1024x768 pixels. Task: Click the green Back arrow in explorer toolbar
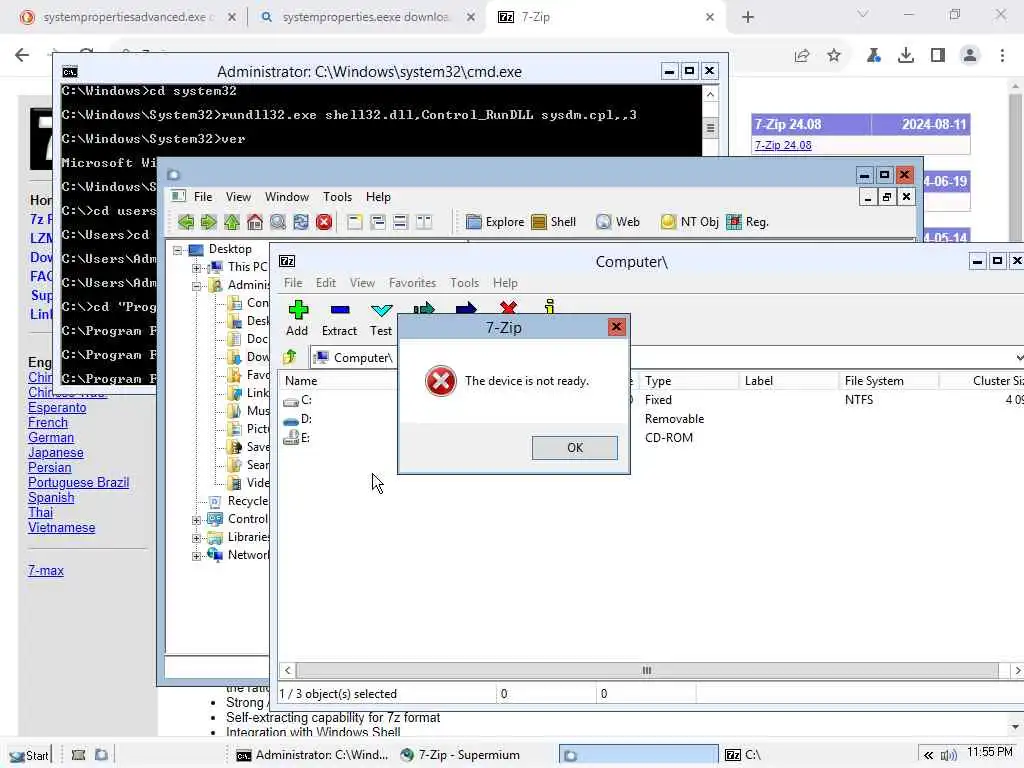185,222
